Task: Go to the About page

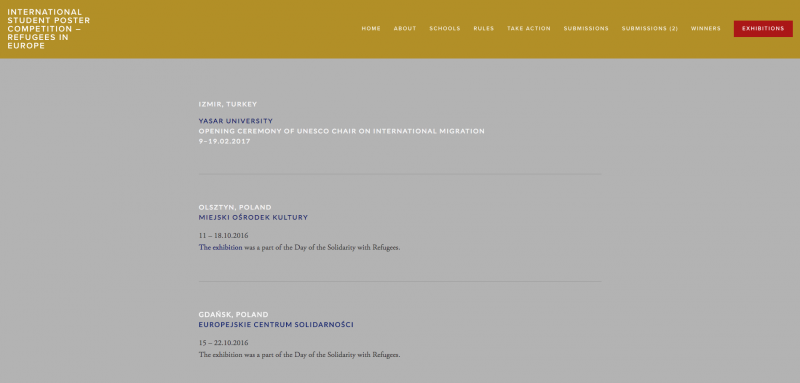Action: pos(405,29)
